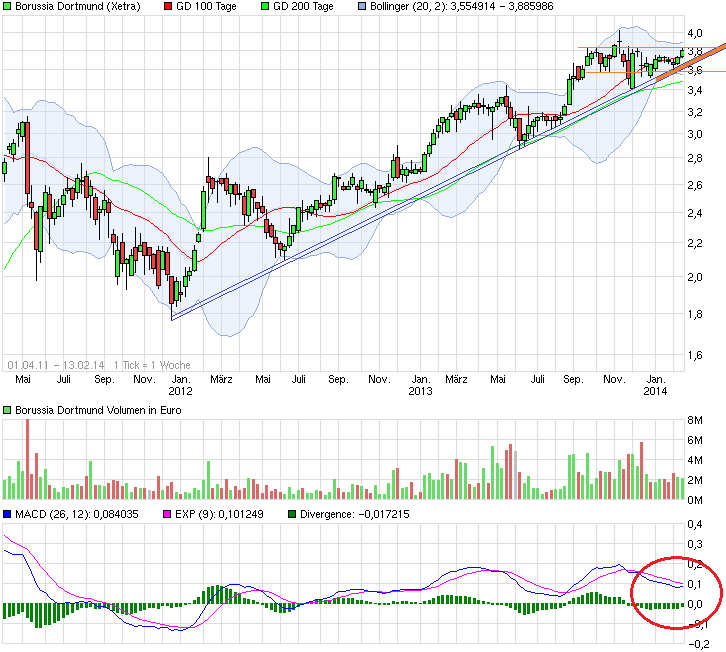Click the 'Jan.' label above 2014

pos(656,380)
